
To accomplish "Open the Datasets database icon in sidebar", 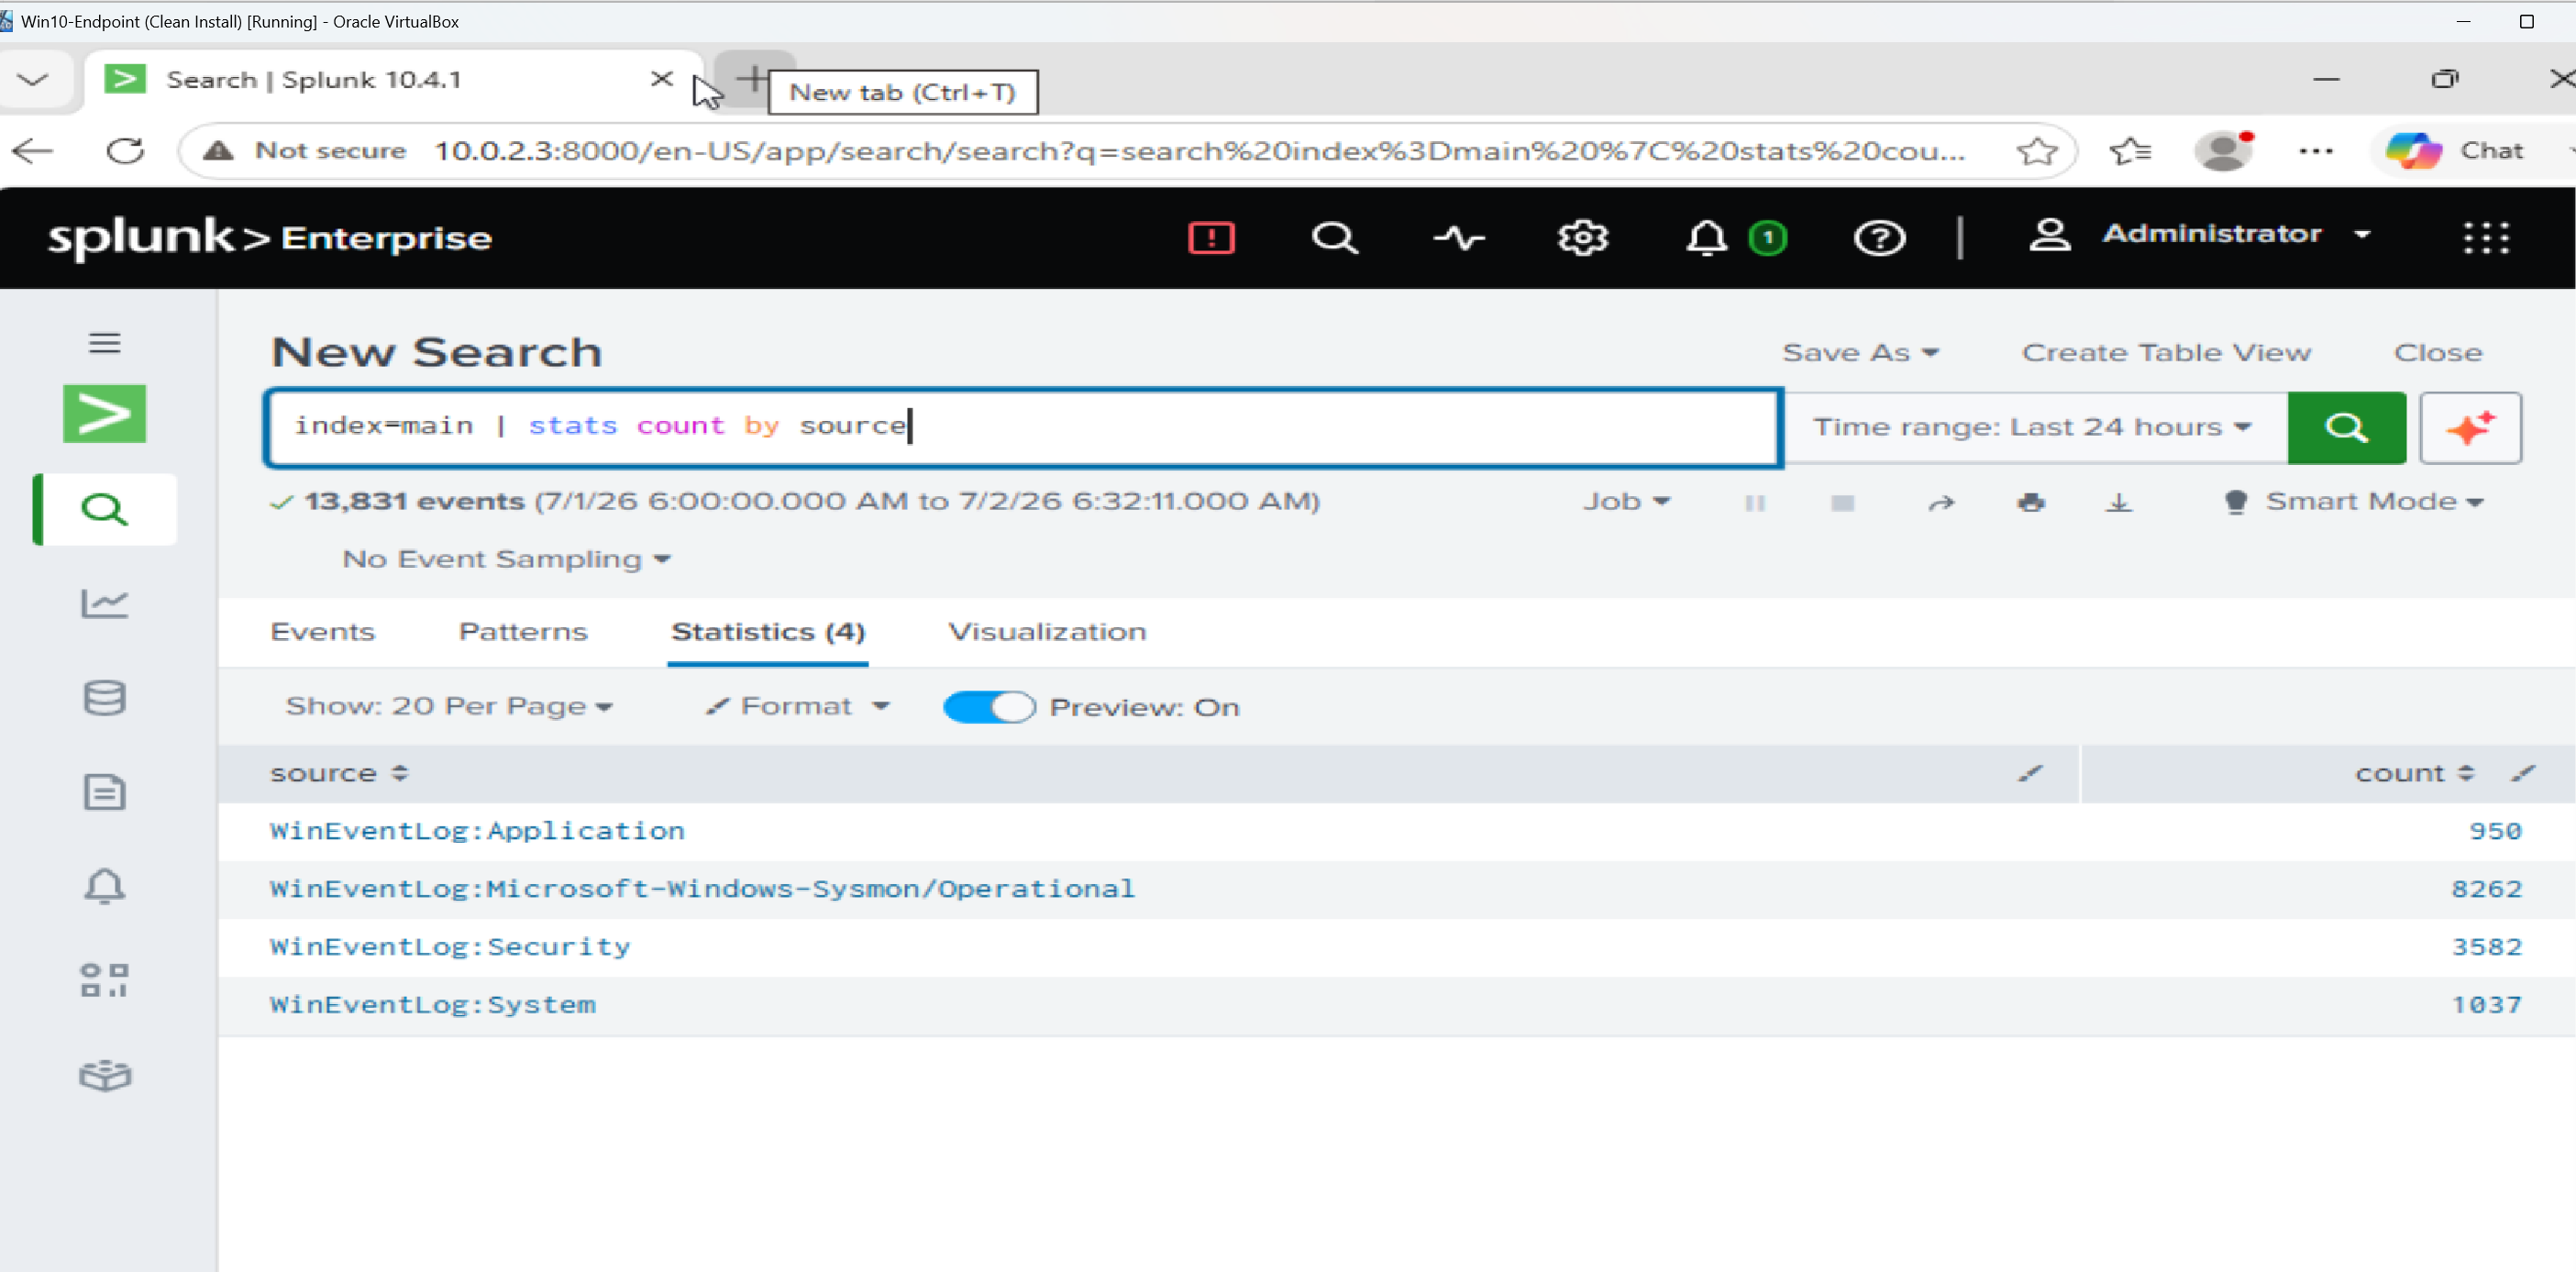I will tap(105, 697).
